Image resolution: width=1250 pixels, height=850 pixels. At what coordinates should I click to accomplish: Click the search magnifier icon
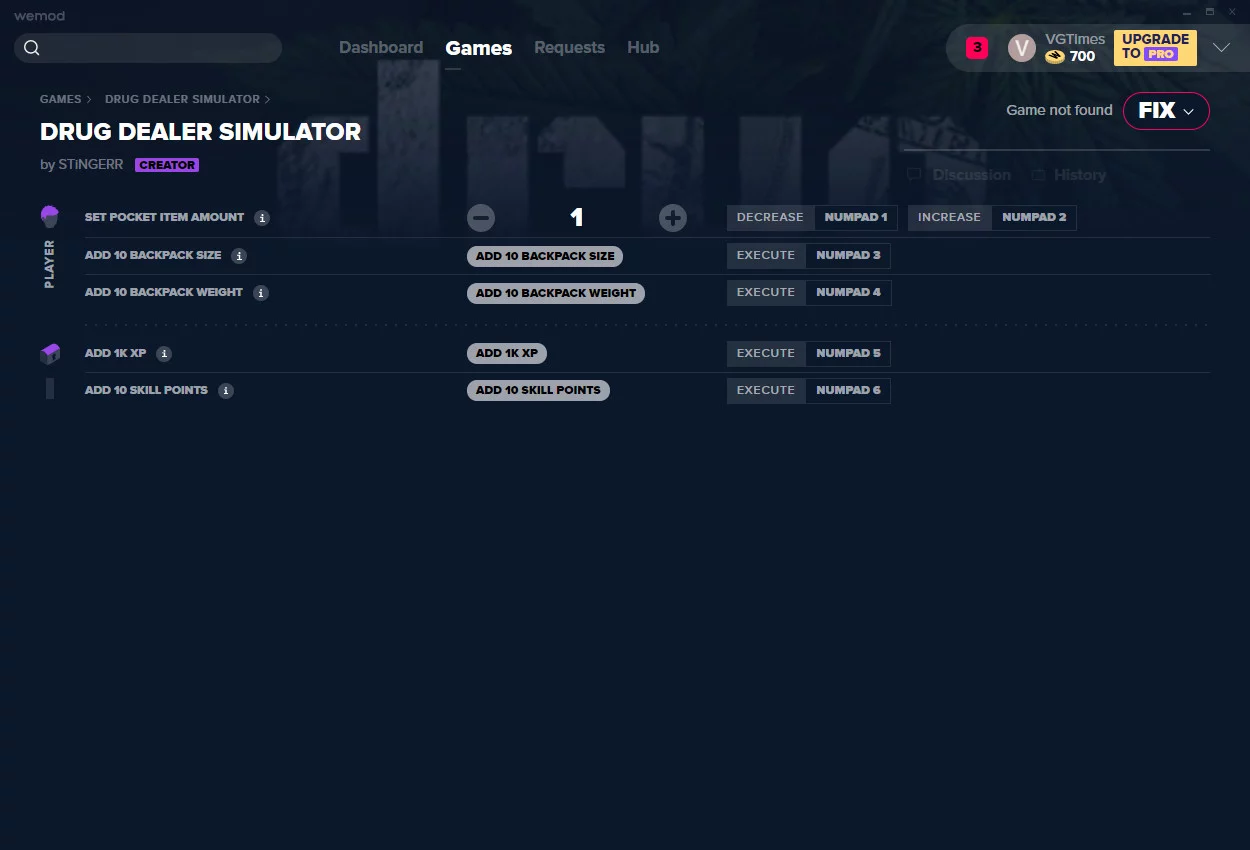coord(32,48)
